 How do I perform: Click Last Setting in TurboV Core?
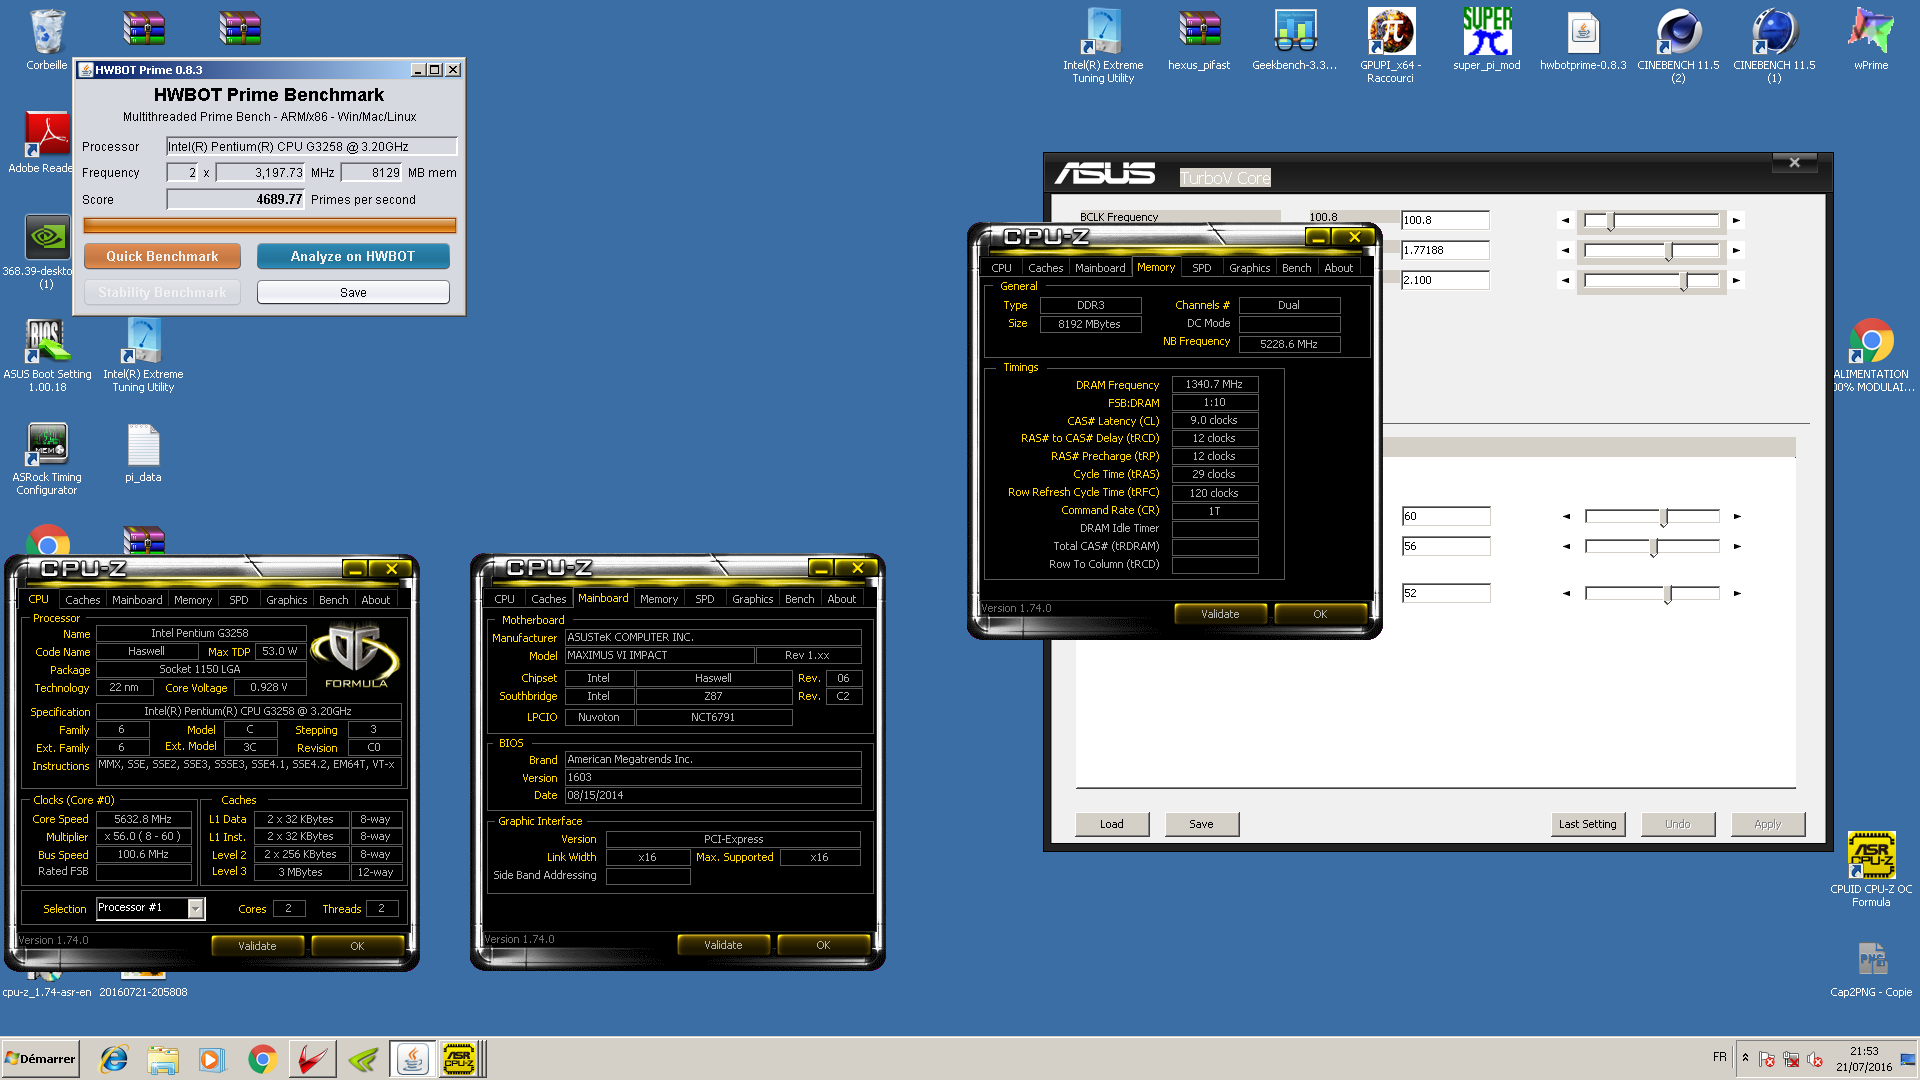point(1588,824)
